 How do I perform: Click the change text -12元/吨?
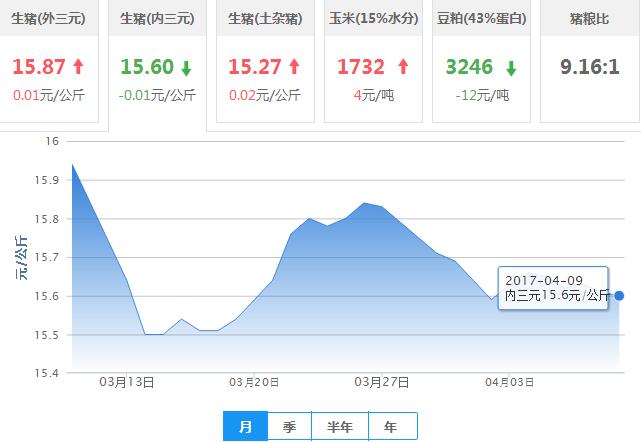482,95
